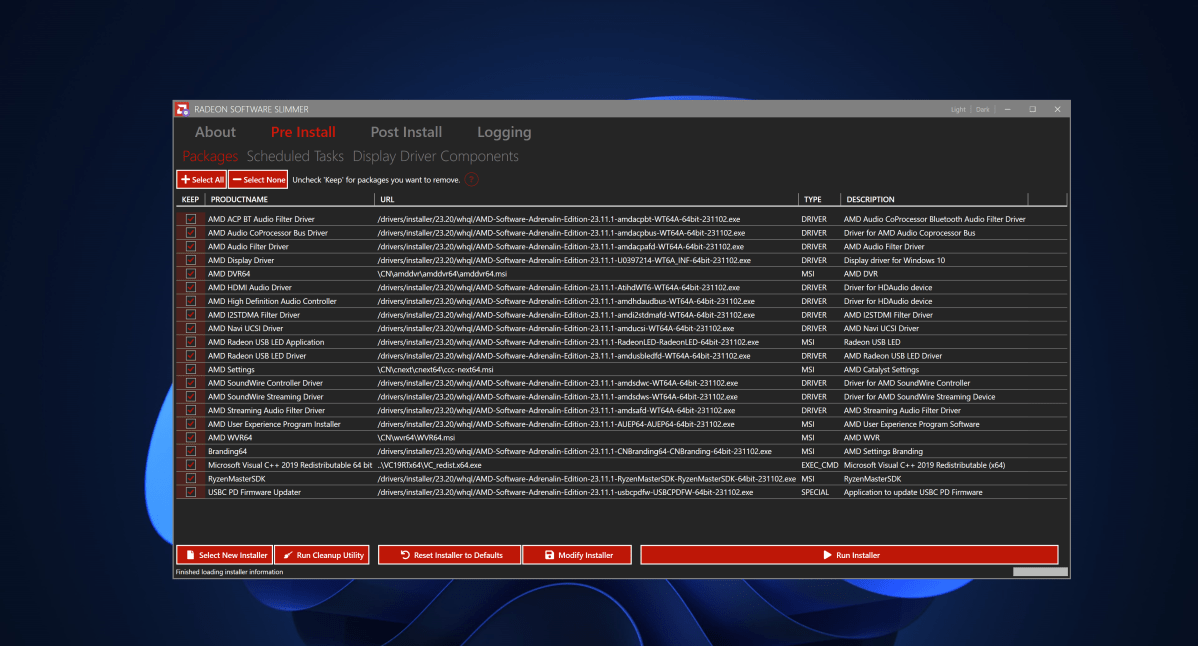Select 'AMD Catalyst Settings' description cell

point(881,370)
